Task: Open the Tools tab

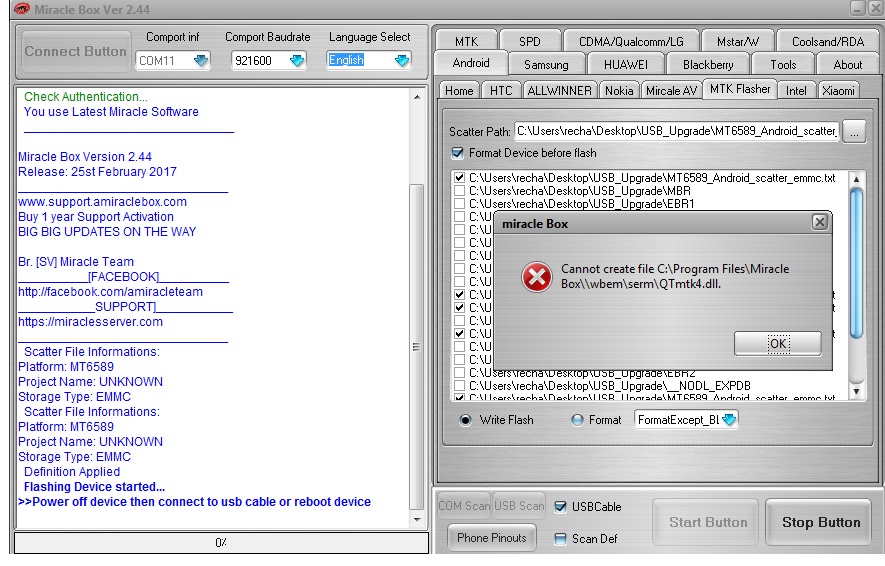Action: pyautogui.click(x=783, y=65)
